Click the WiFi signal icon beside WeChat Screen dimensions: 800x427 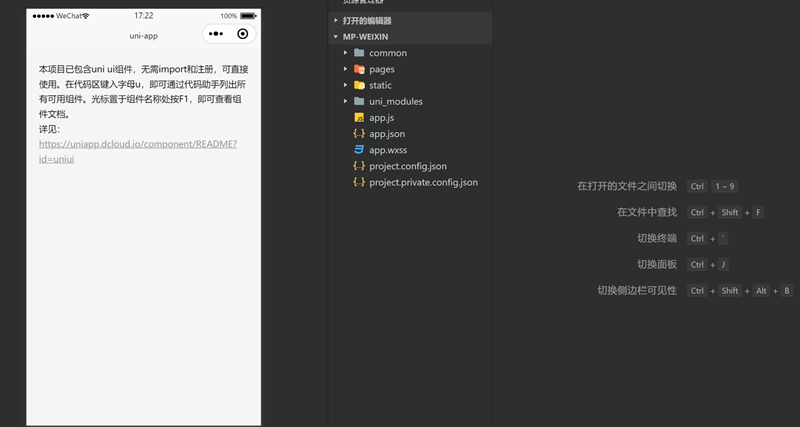coord(86,16)
